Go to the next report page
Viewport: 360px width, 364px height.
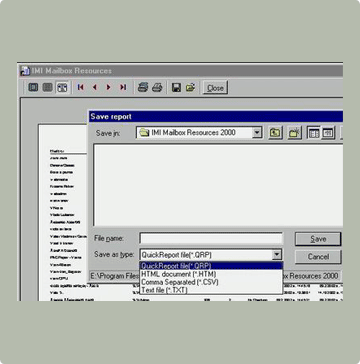point(109,87)
